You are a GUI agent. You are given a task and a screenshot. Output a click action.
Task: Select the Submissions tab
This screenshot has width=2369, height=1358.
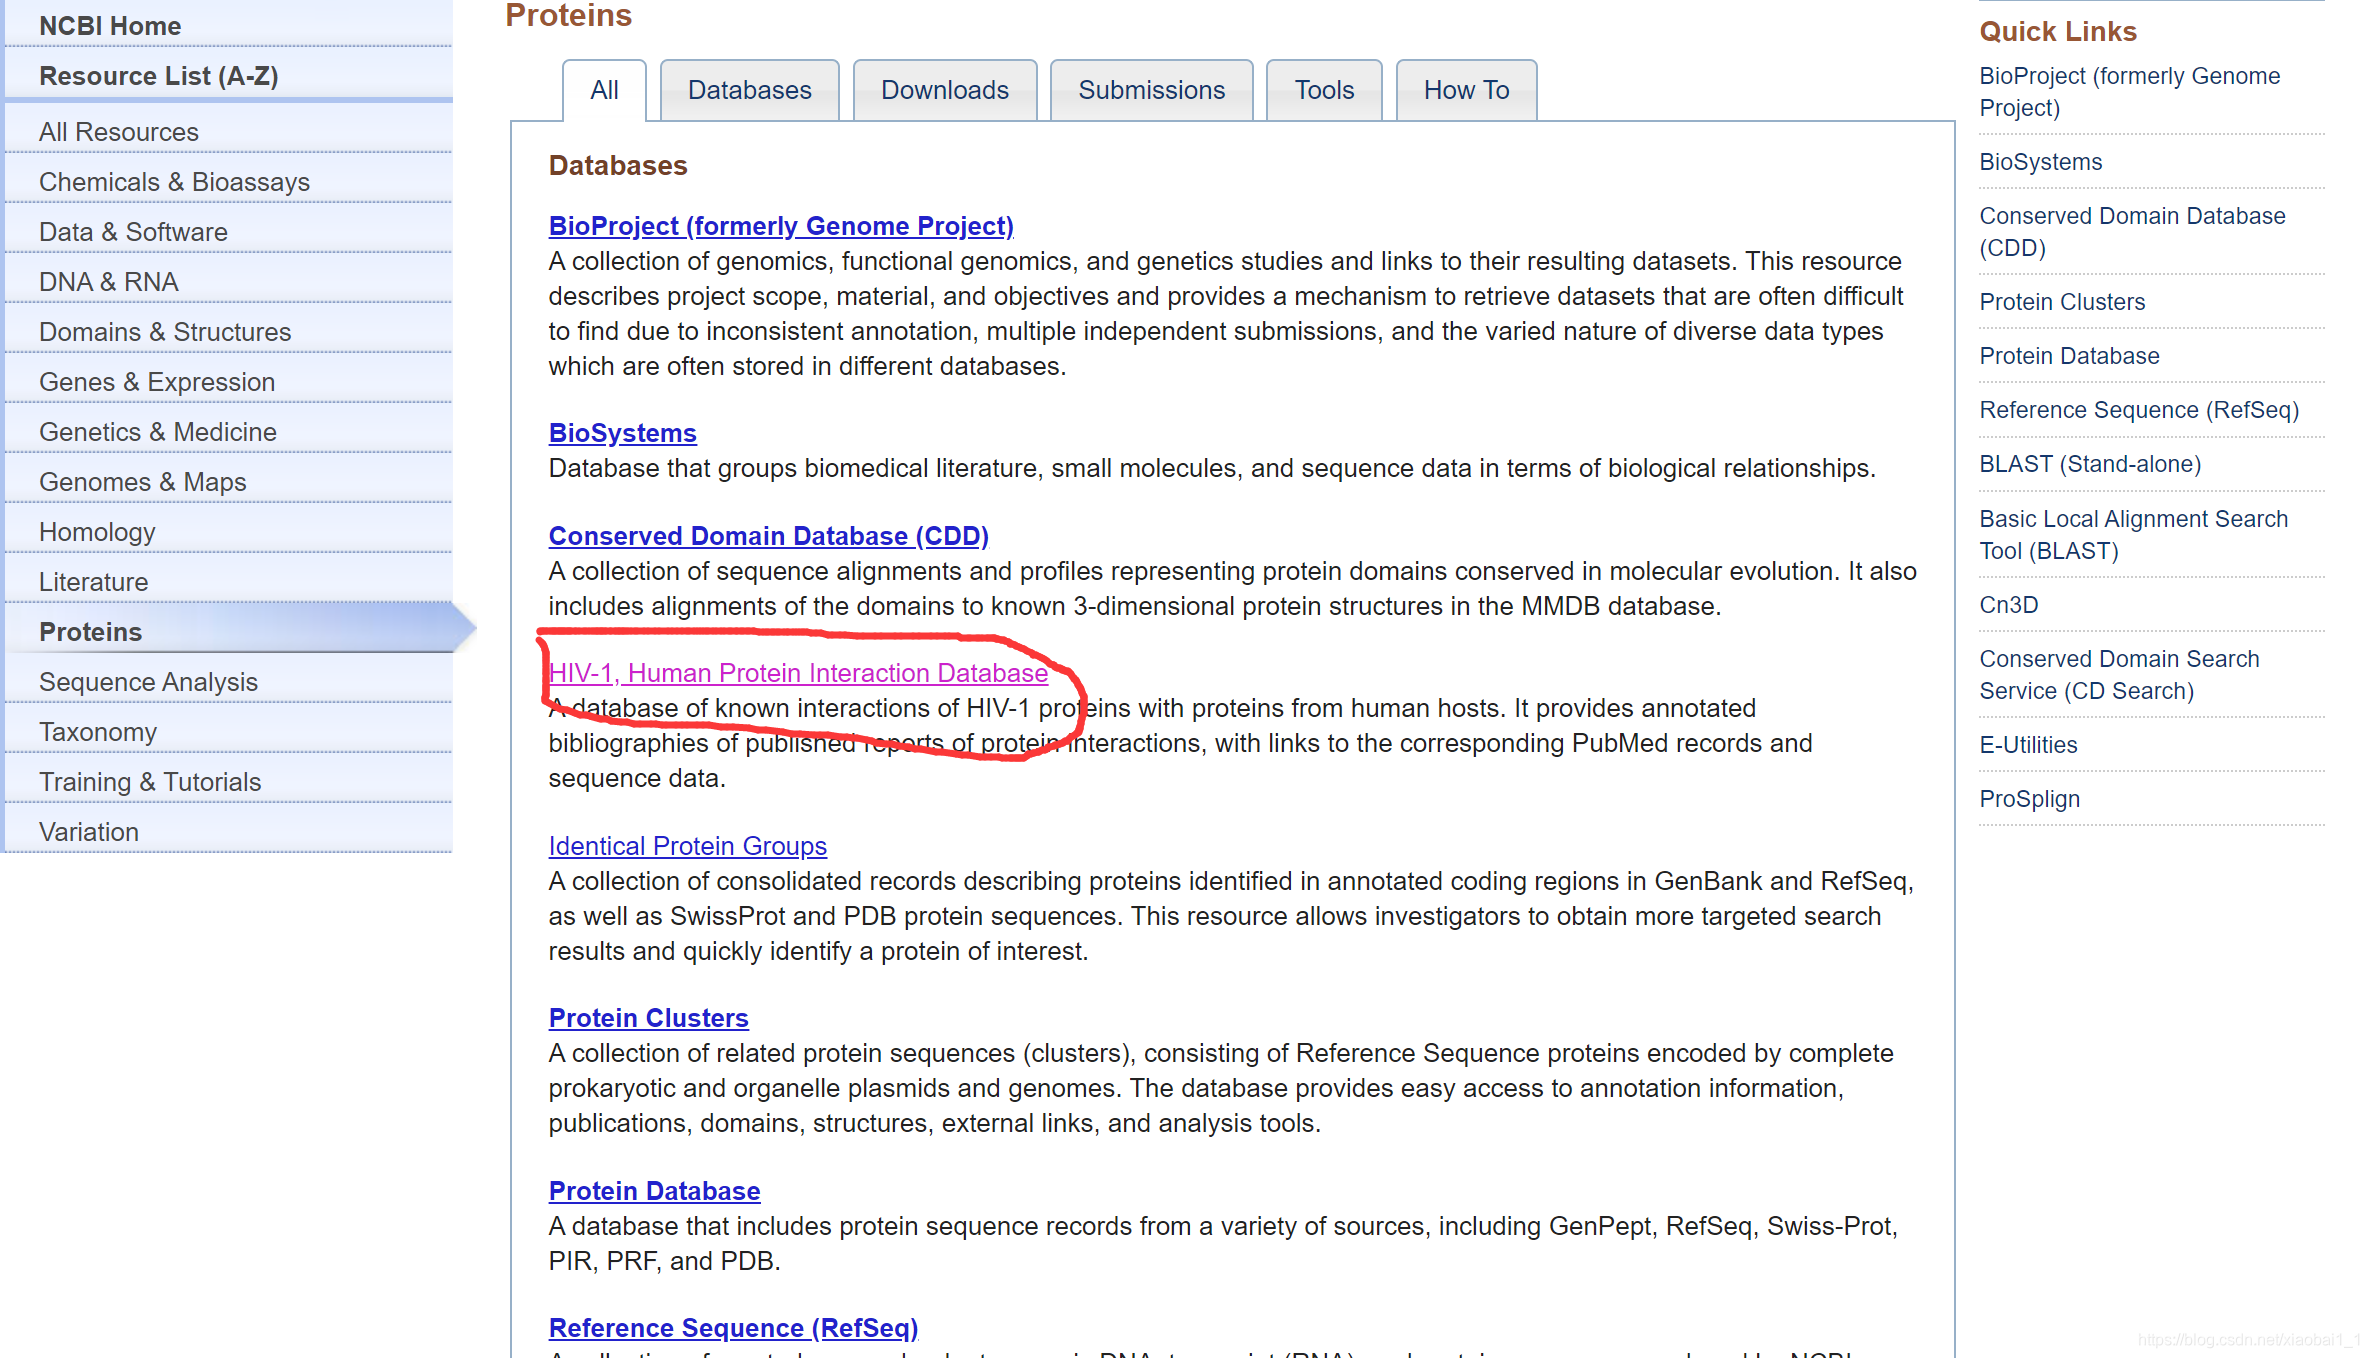tap(1151, 90)
